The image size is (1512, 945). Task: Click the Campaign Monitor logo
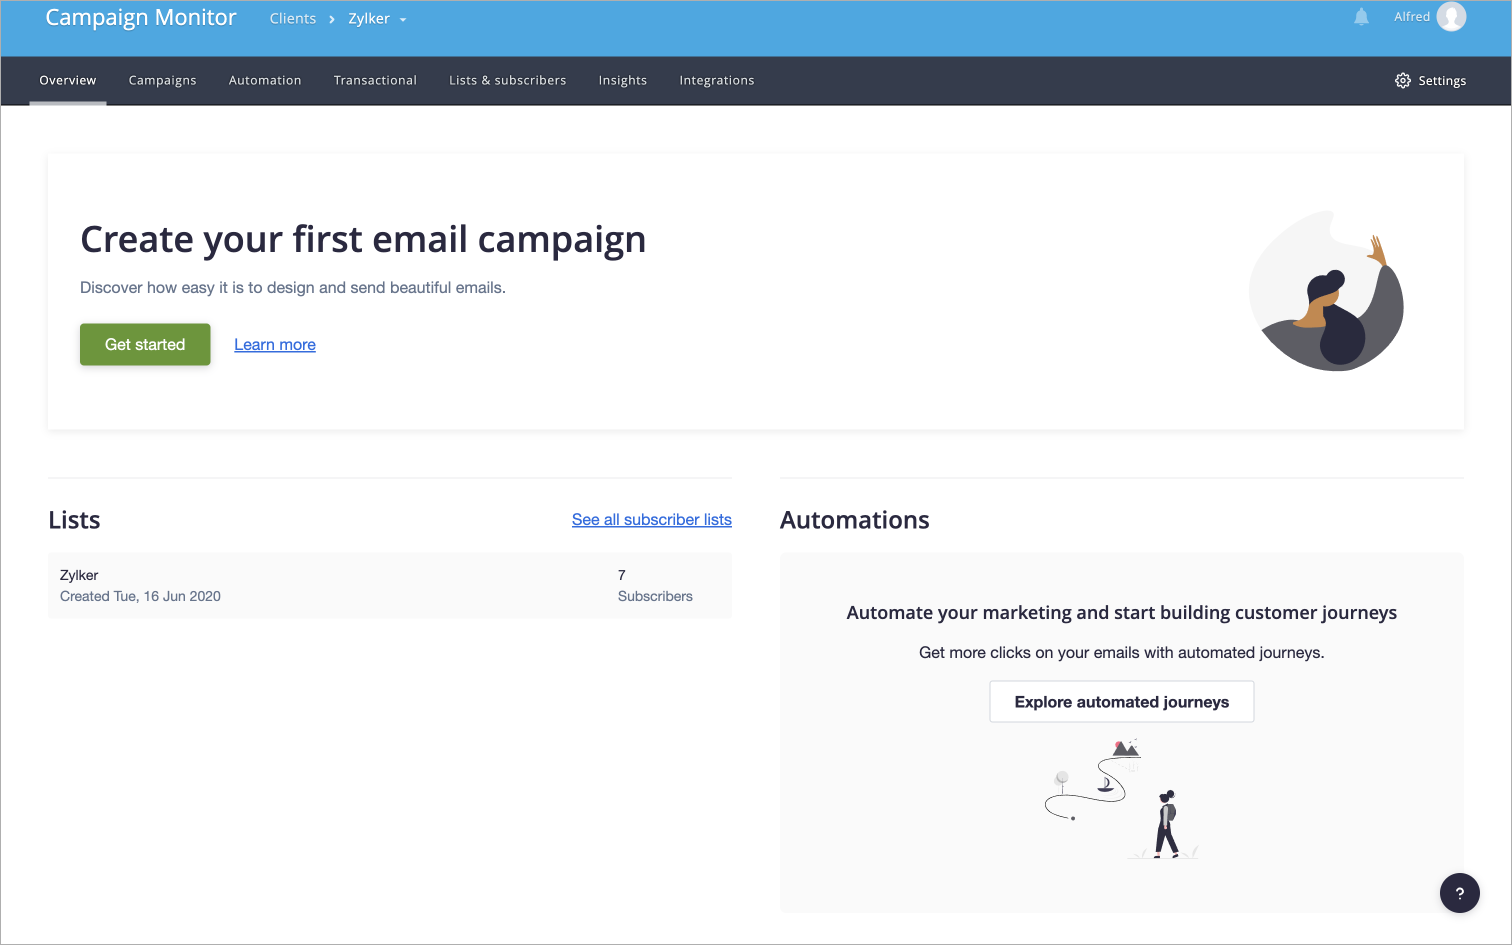(x=141, y=18)
